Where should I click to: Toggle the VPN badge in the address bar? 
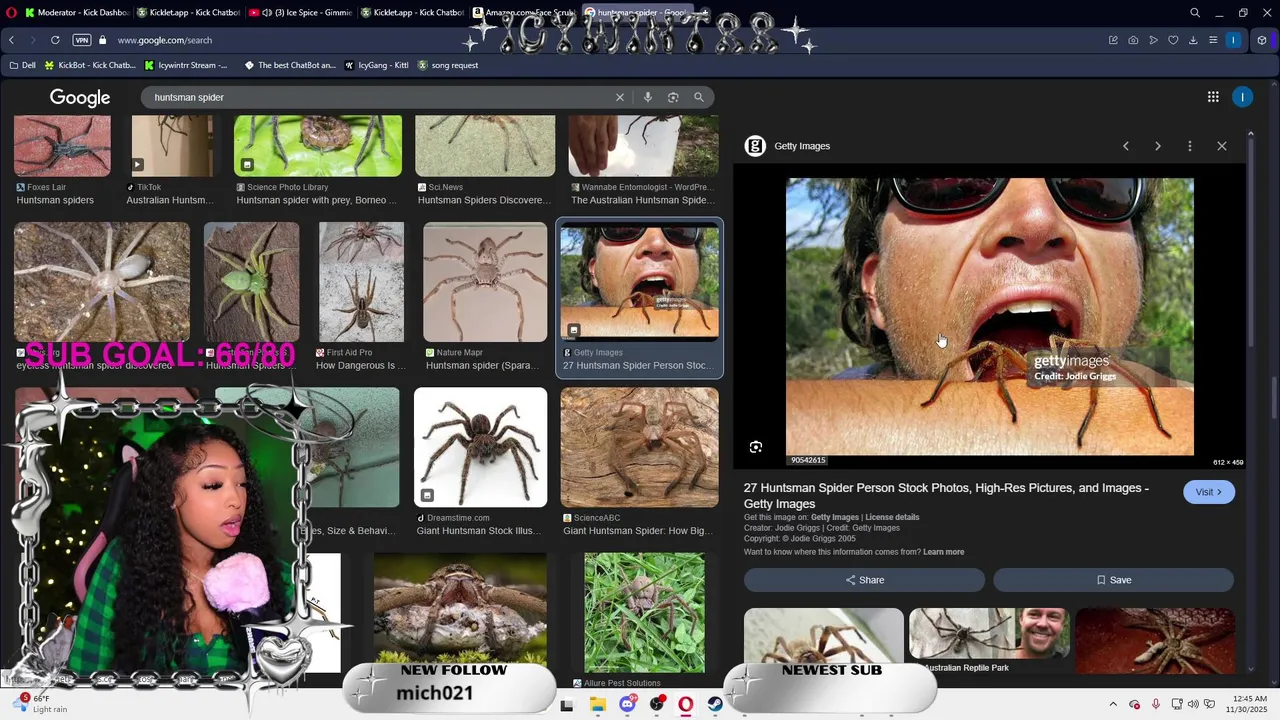82,40
